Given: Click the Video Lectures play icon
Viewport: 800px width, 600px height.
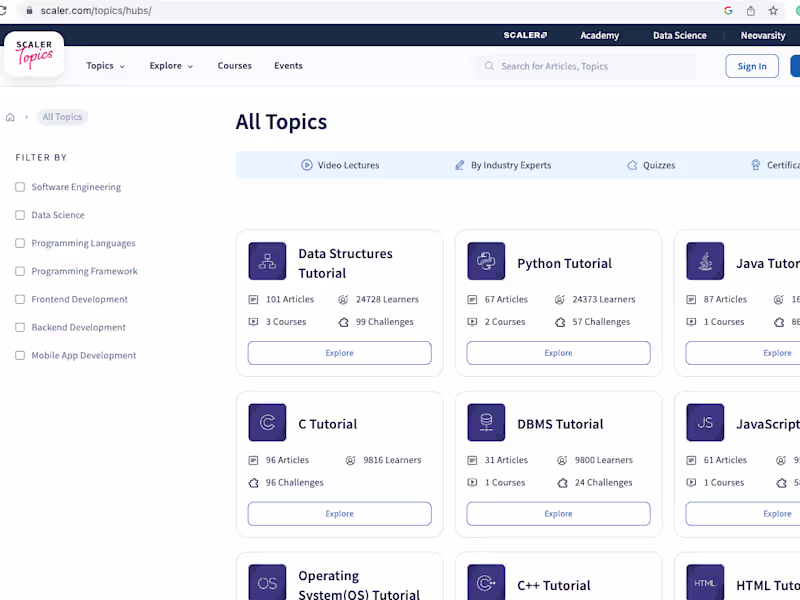Looking at the screenshot, I should pyautogui.click(x=307, y=165).
